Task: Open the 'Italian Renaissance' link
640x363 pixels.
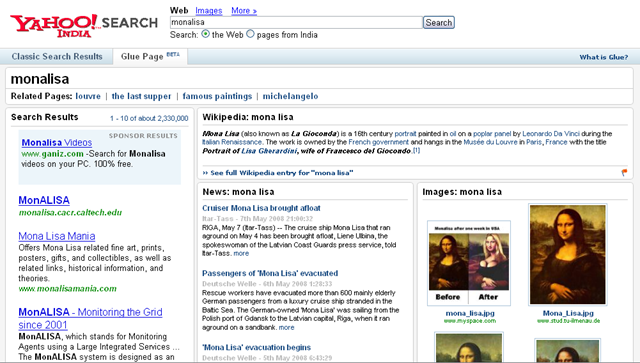Action: [232, 142]
